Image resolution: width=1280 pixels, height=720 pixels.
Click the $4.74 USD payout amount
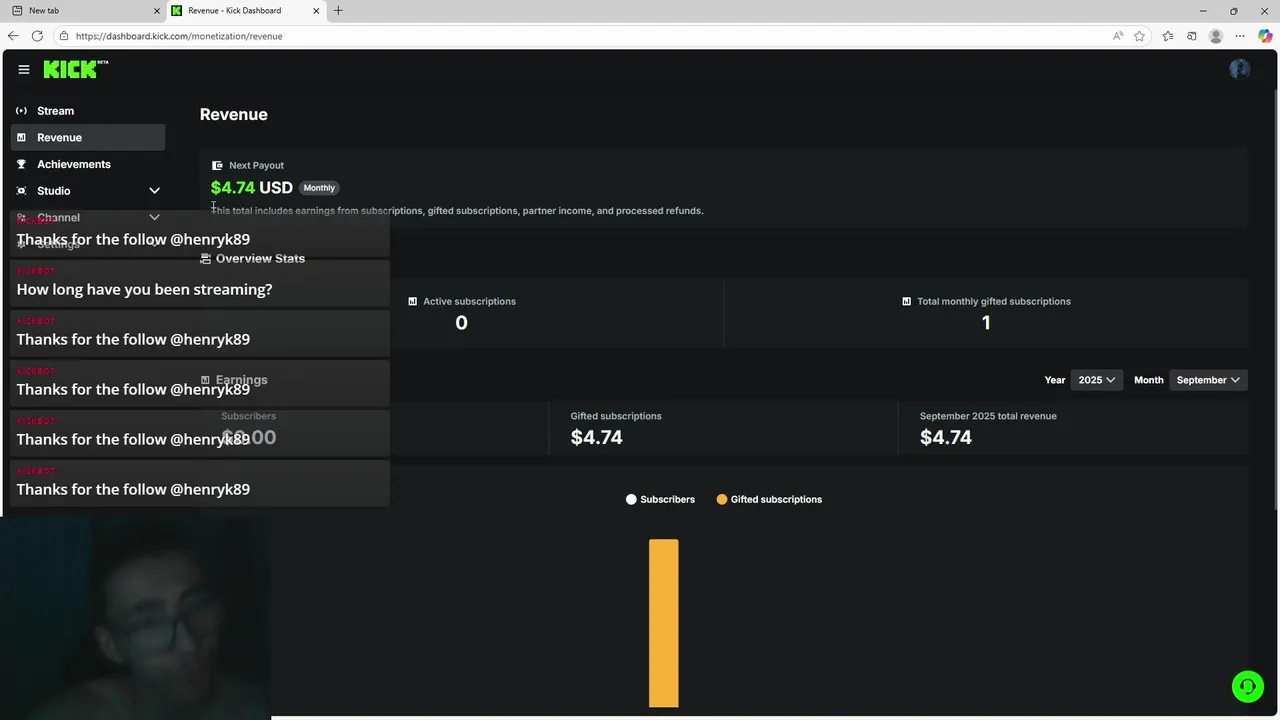tap(252, 187)
